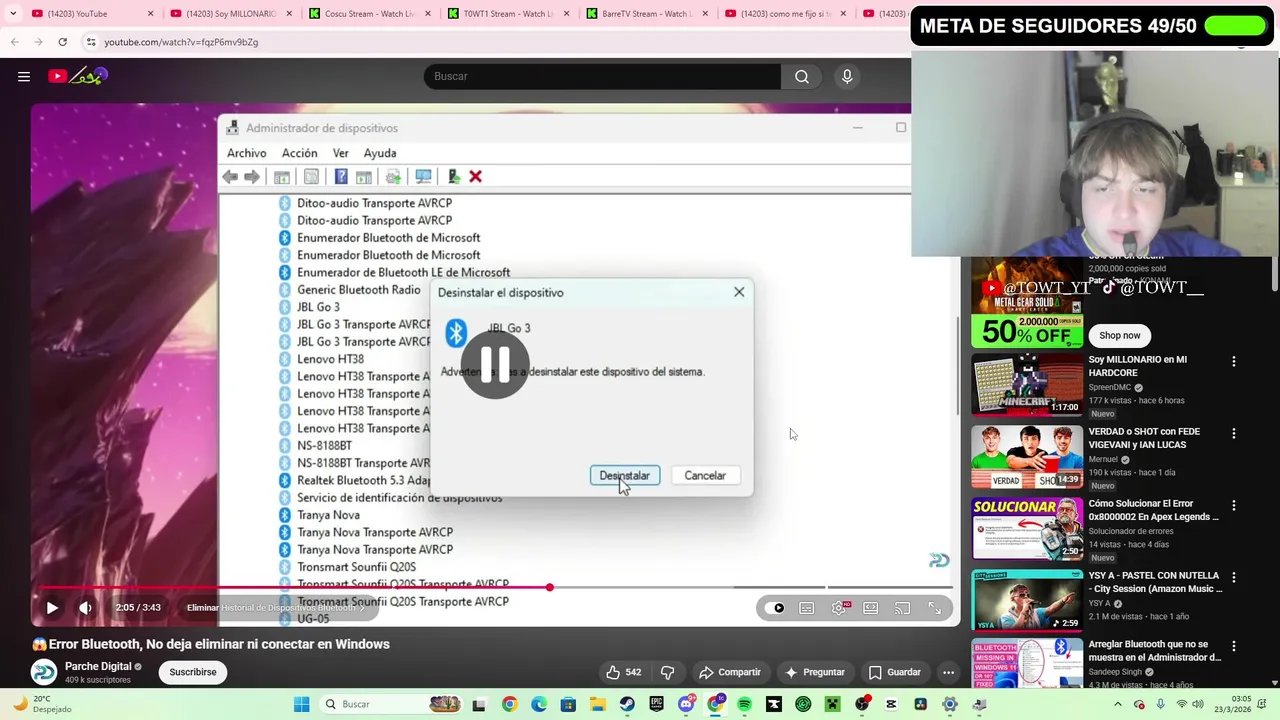This screenshot has height=720, width=1280.
Task: Go back with the browser back arrow
Action: pos(14,42)
